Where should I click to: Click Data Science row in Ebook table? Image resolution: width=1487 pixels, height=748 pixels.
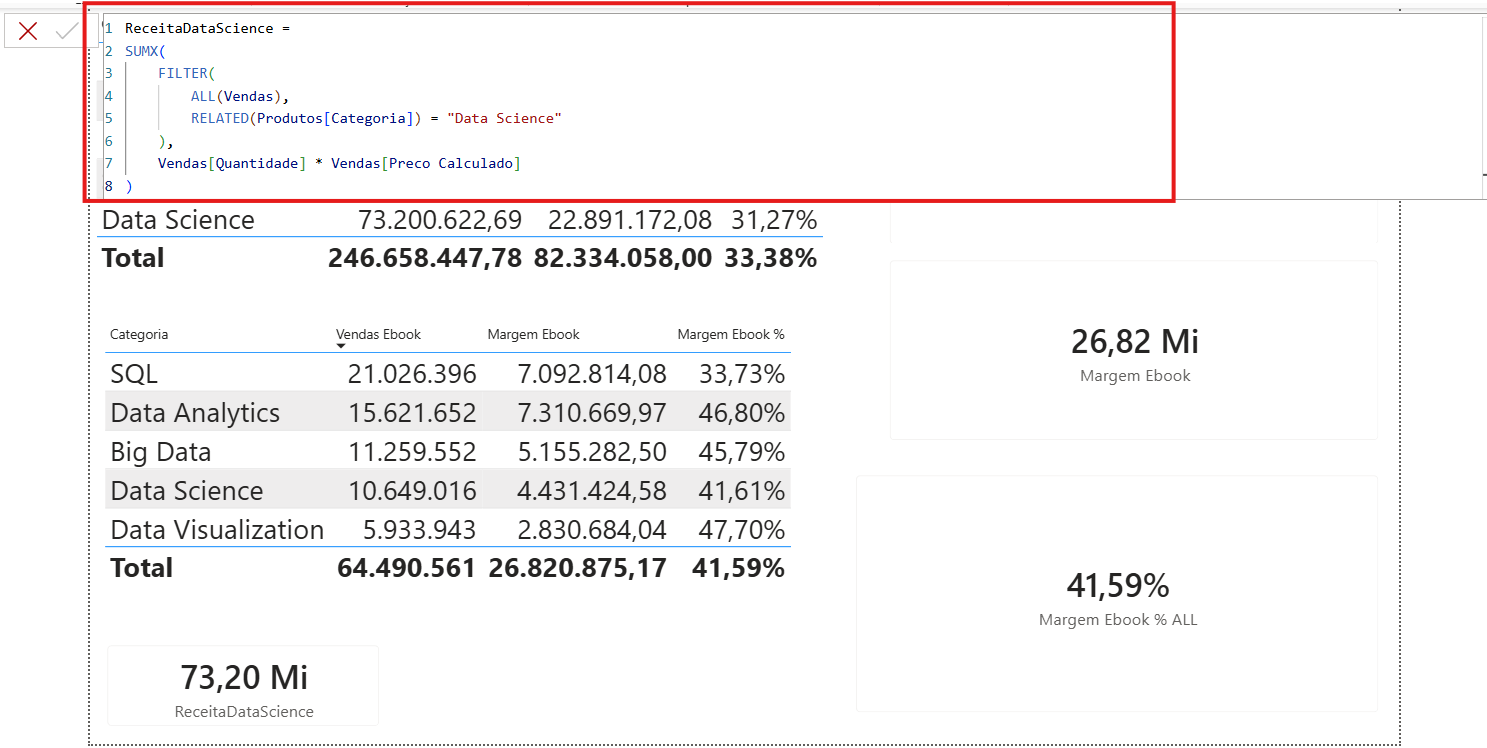coord(448,490)
